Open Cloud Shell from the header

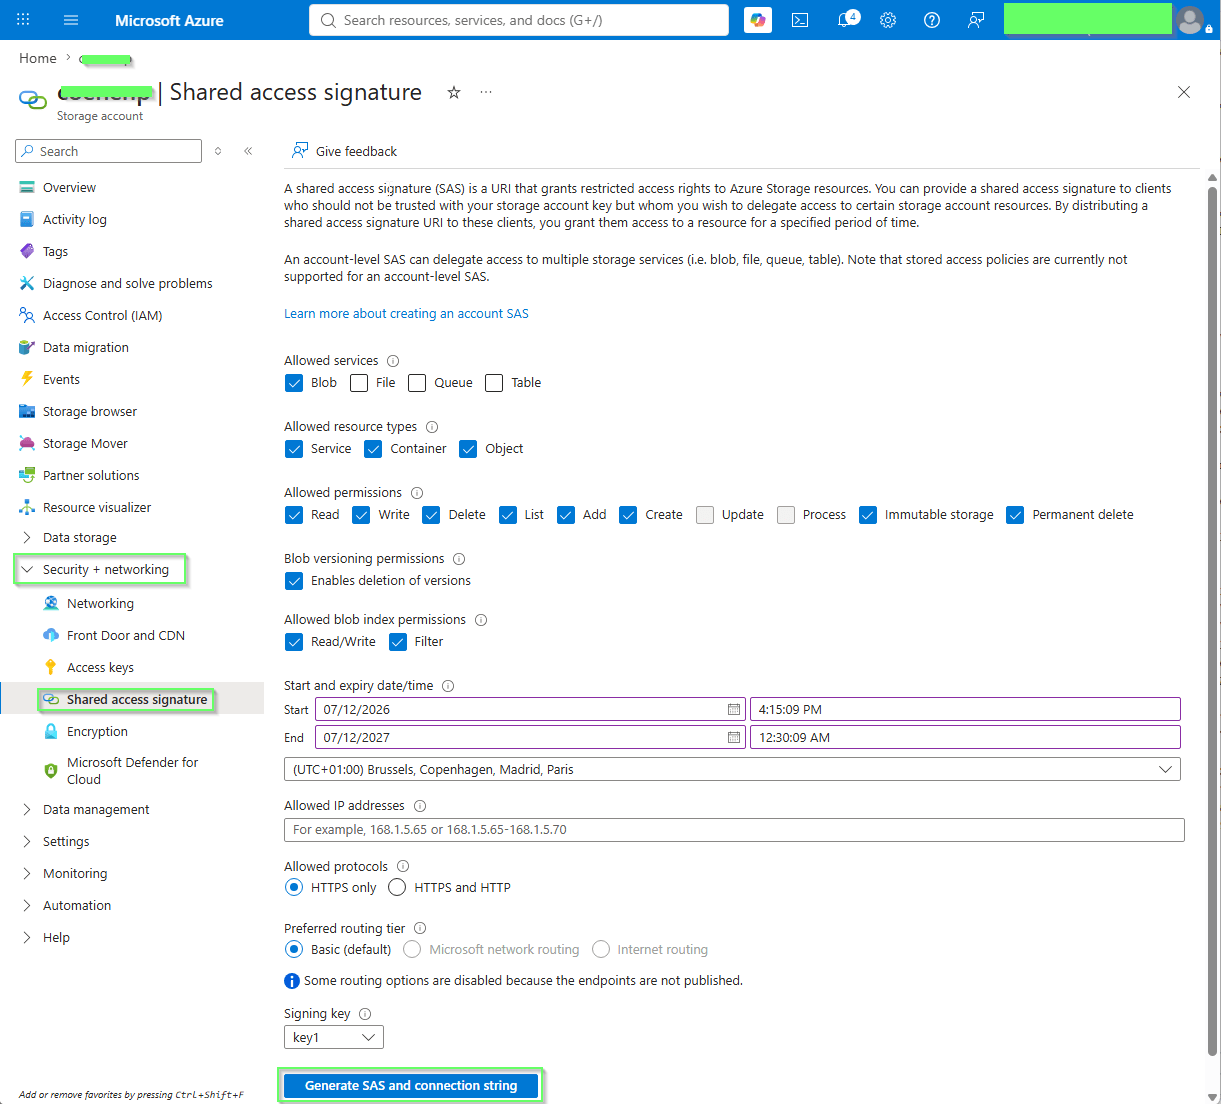[800, 20]
